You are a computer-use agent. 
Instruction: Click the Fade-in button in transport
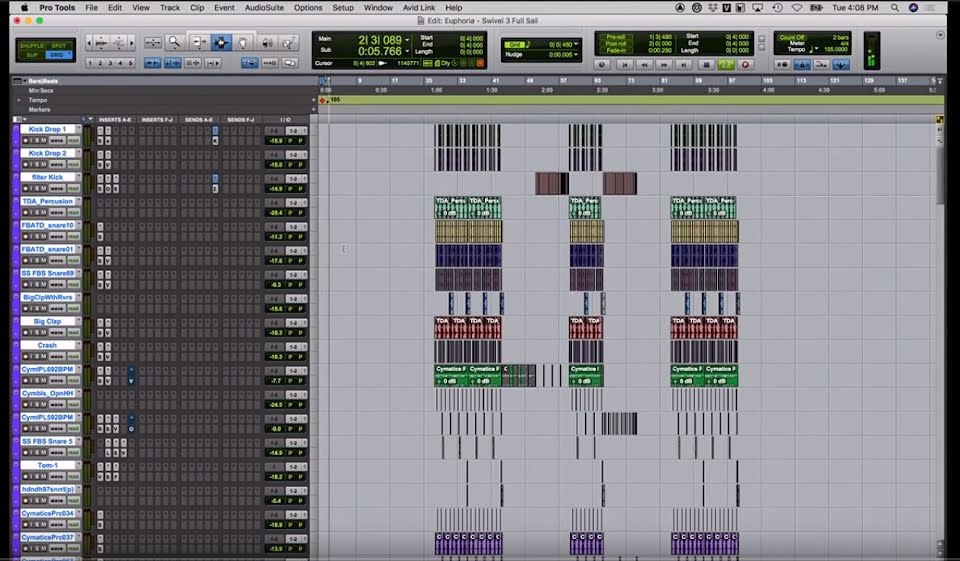tap(616, 50)
